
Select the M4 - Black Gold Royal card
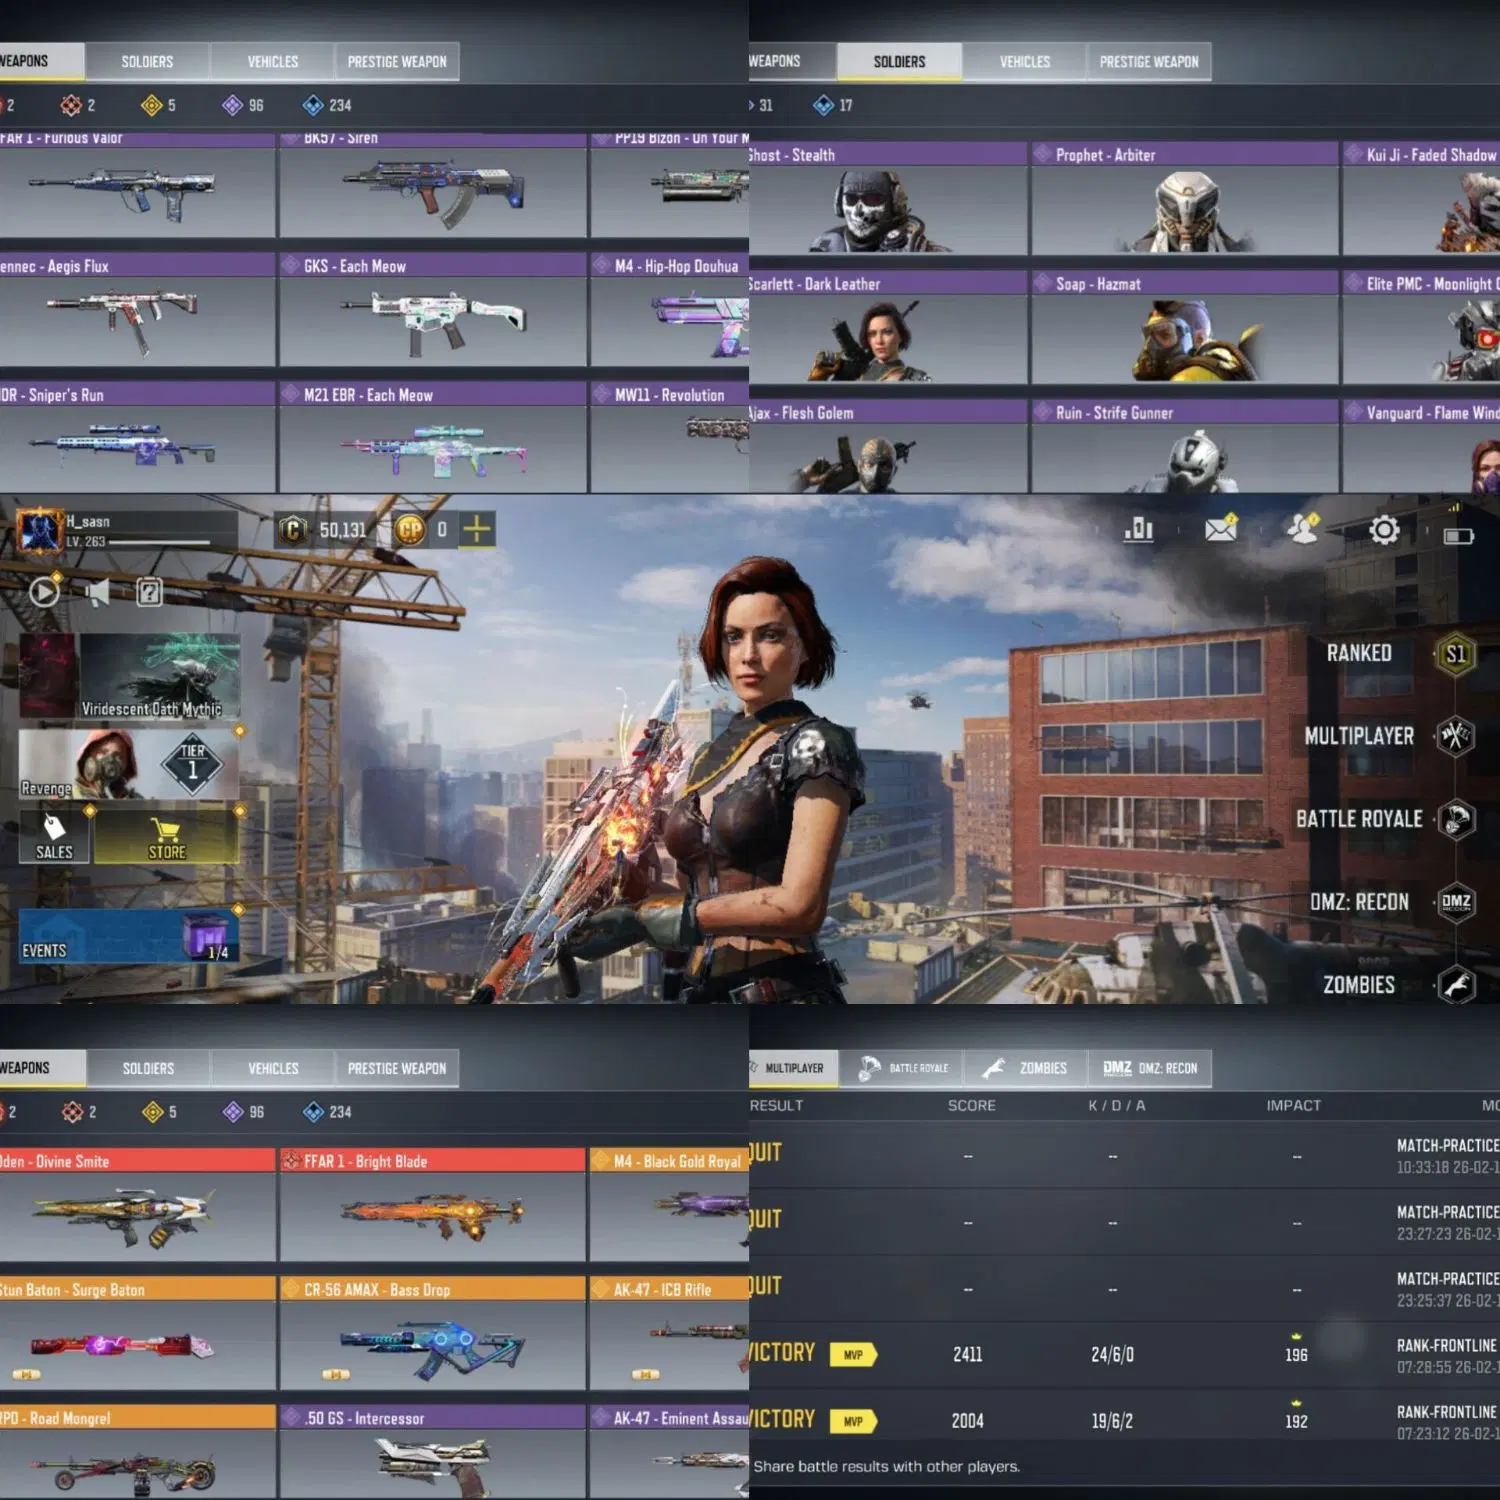pos(670,1205)
